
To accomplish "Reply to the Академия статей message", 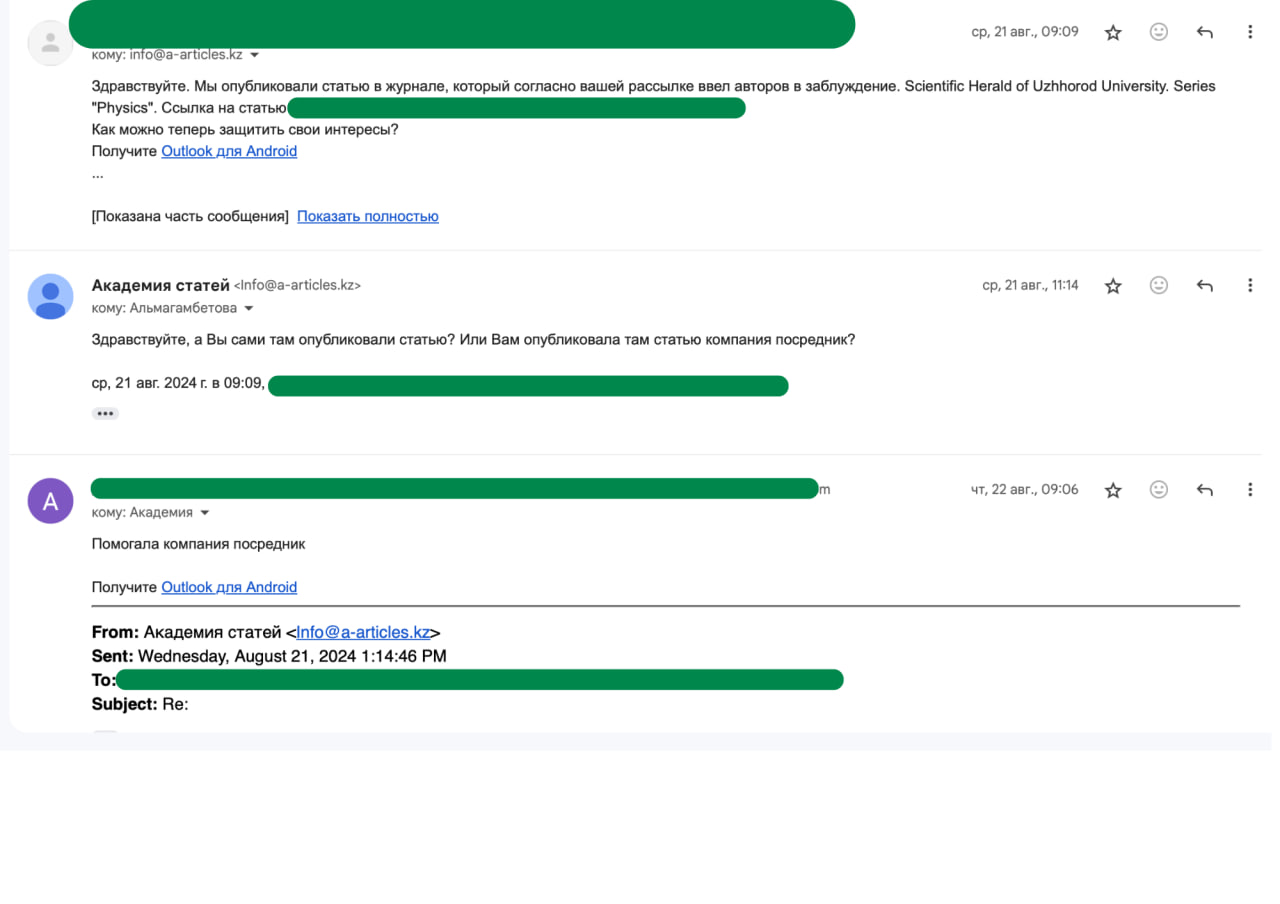I will (1205, 286).
